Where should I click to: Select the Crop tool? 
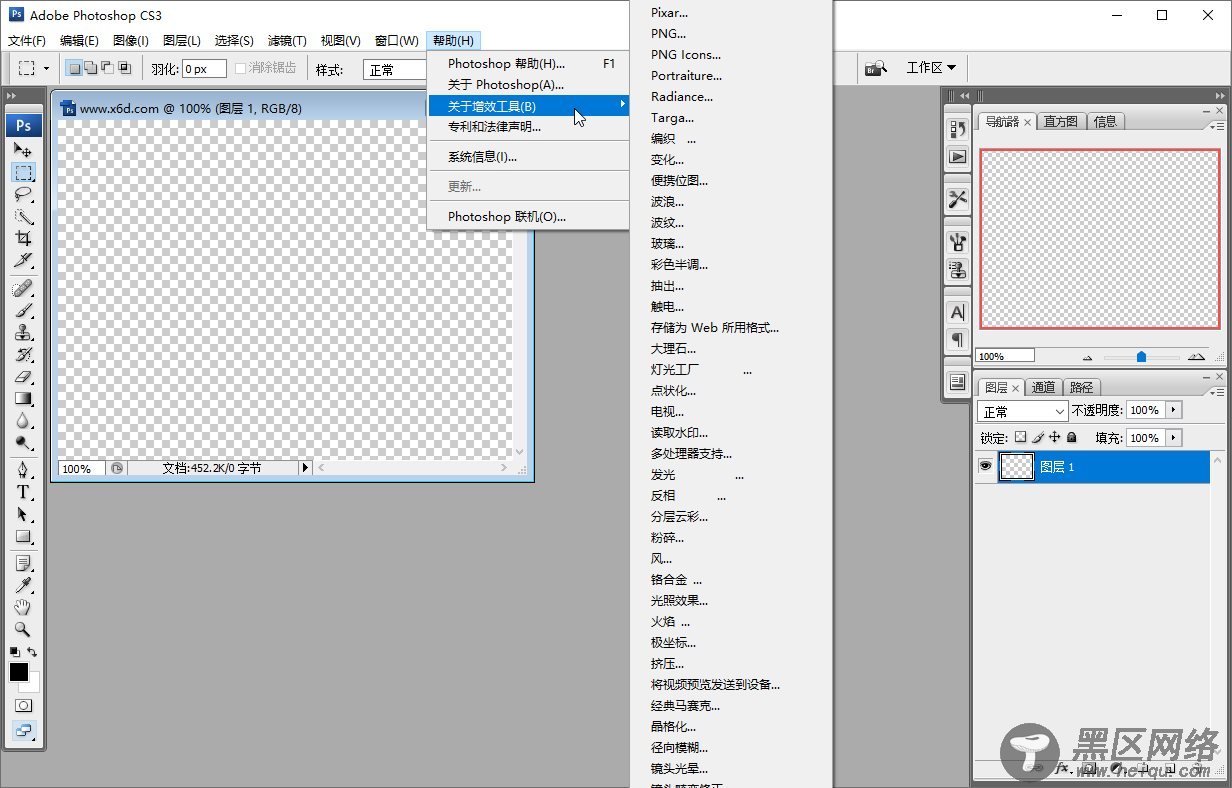pyautogui.click(x=23, y=238)
